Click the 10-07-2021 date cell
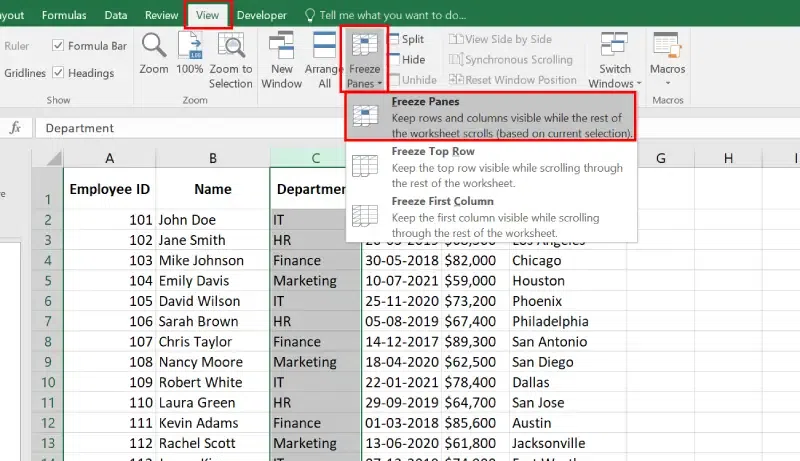800x461 pixels. [402, 281]
